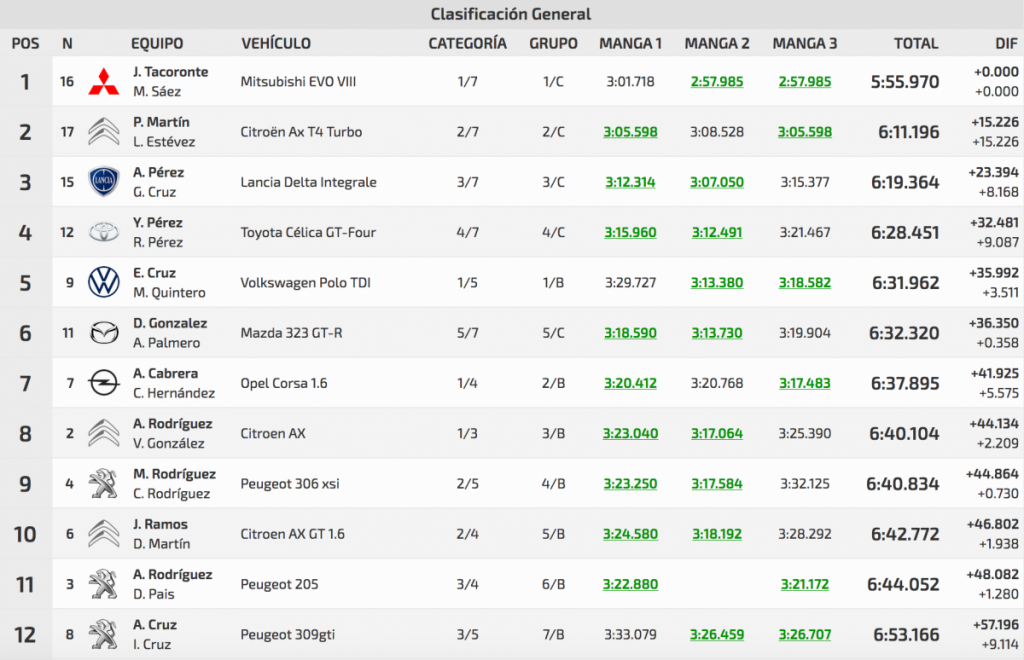Click the Citroën logo next to J. Ramos
Viewport: 1024px width, 660px height.
click(x=104, y=534)
